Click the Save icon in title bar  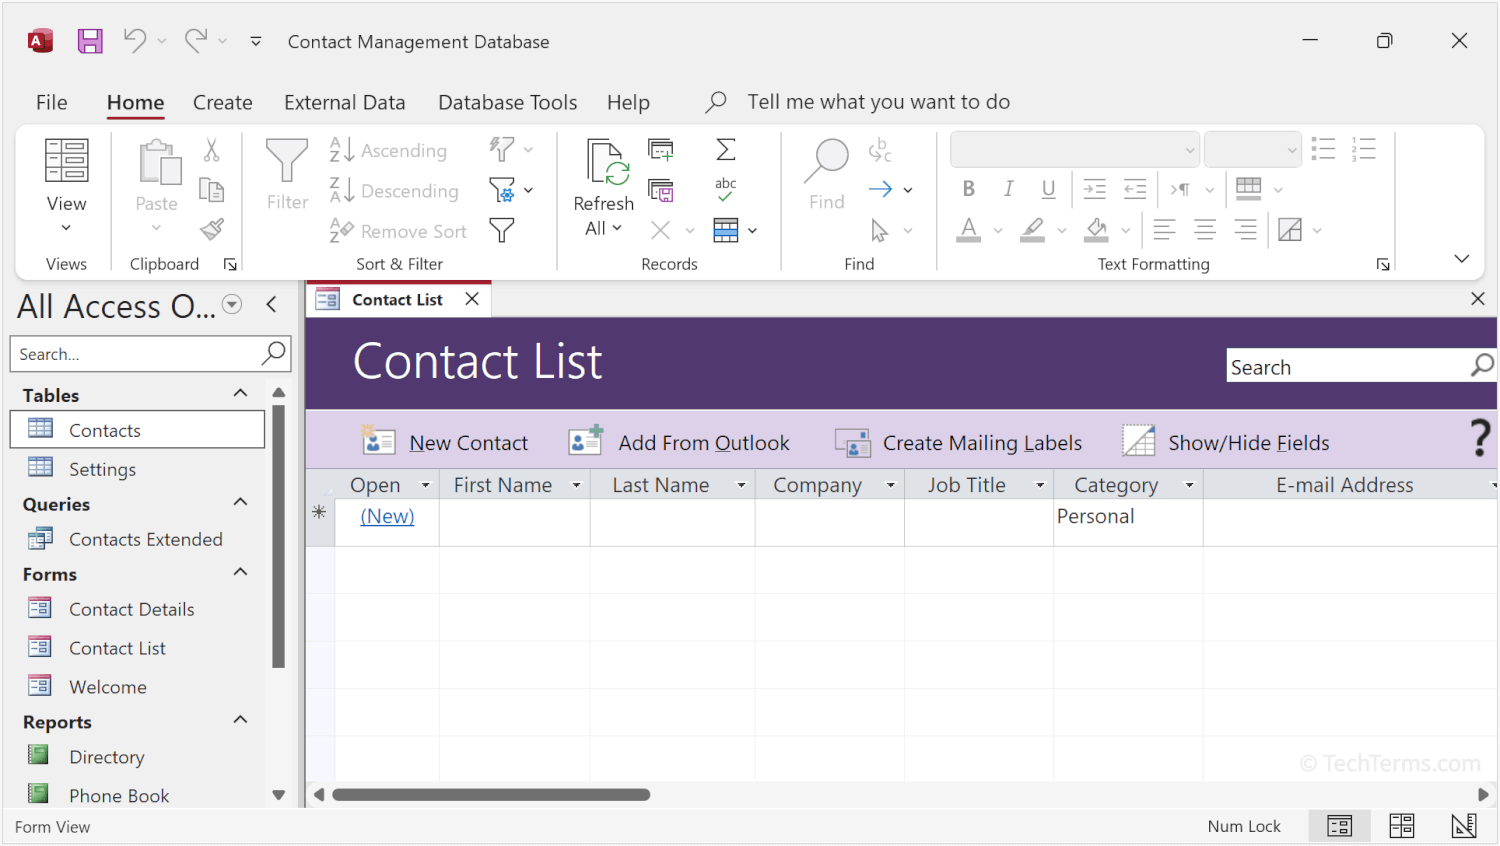coord(90,41)
